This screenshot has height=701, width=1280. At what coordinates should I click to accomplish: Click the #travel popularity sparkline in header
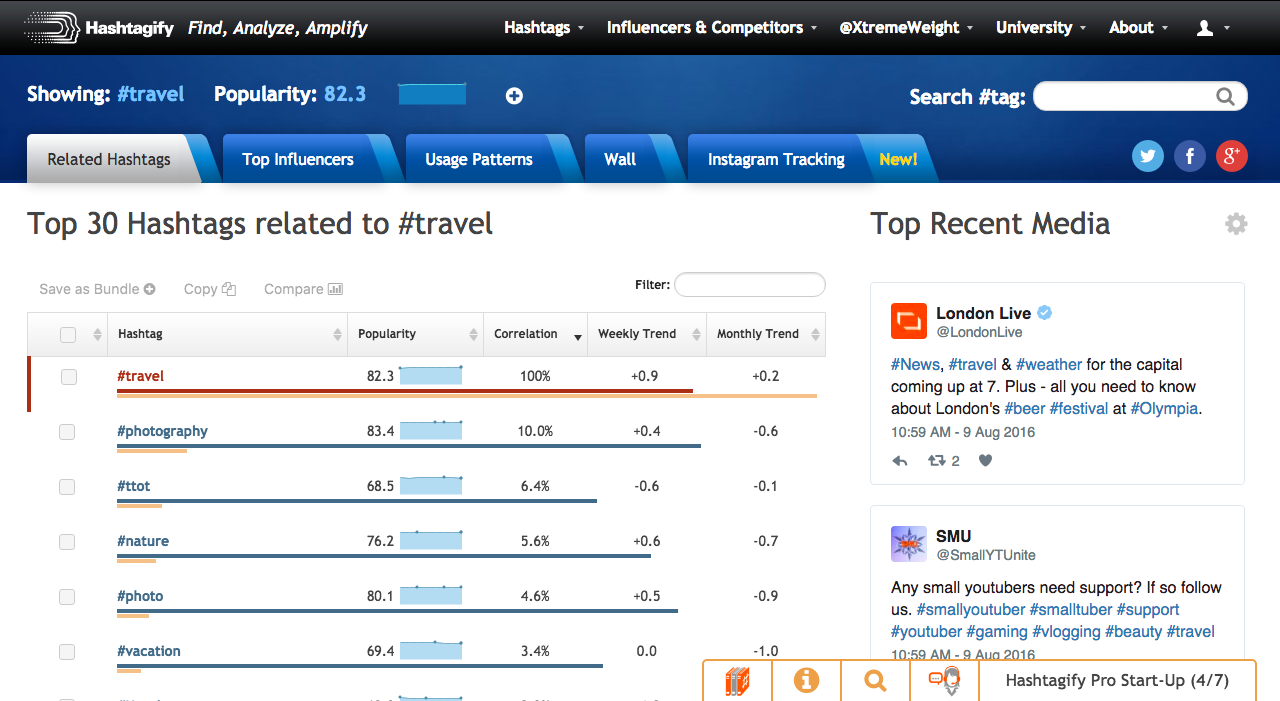tap(432, 94)
